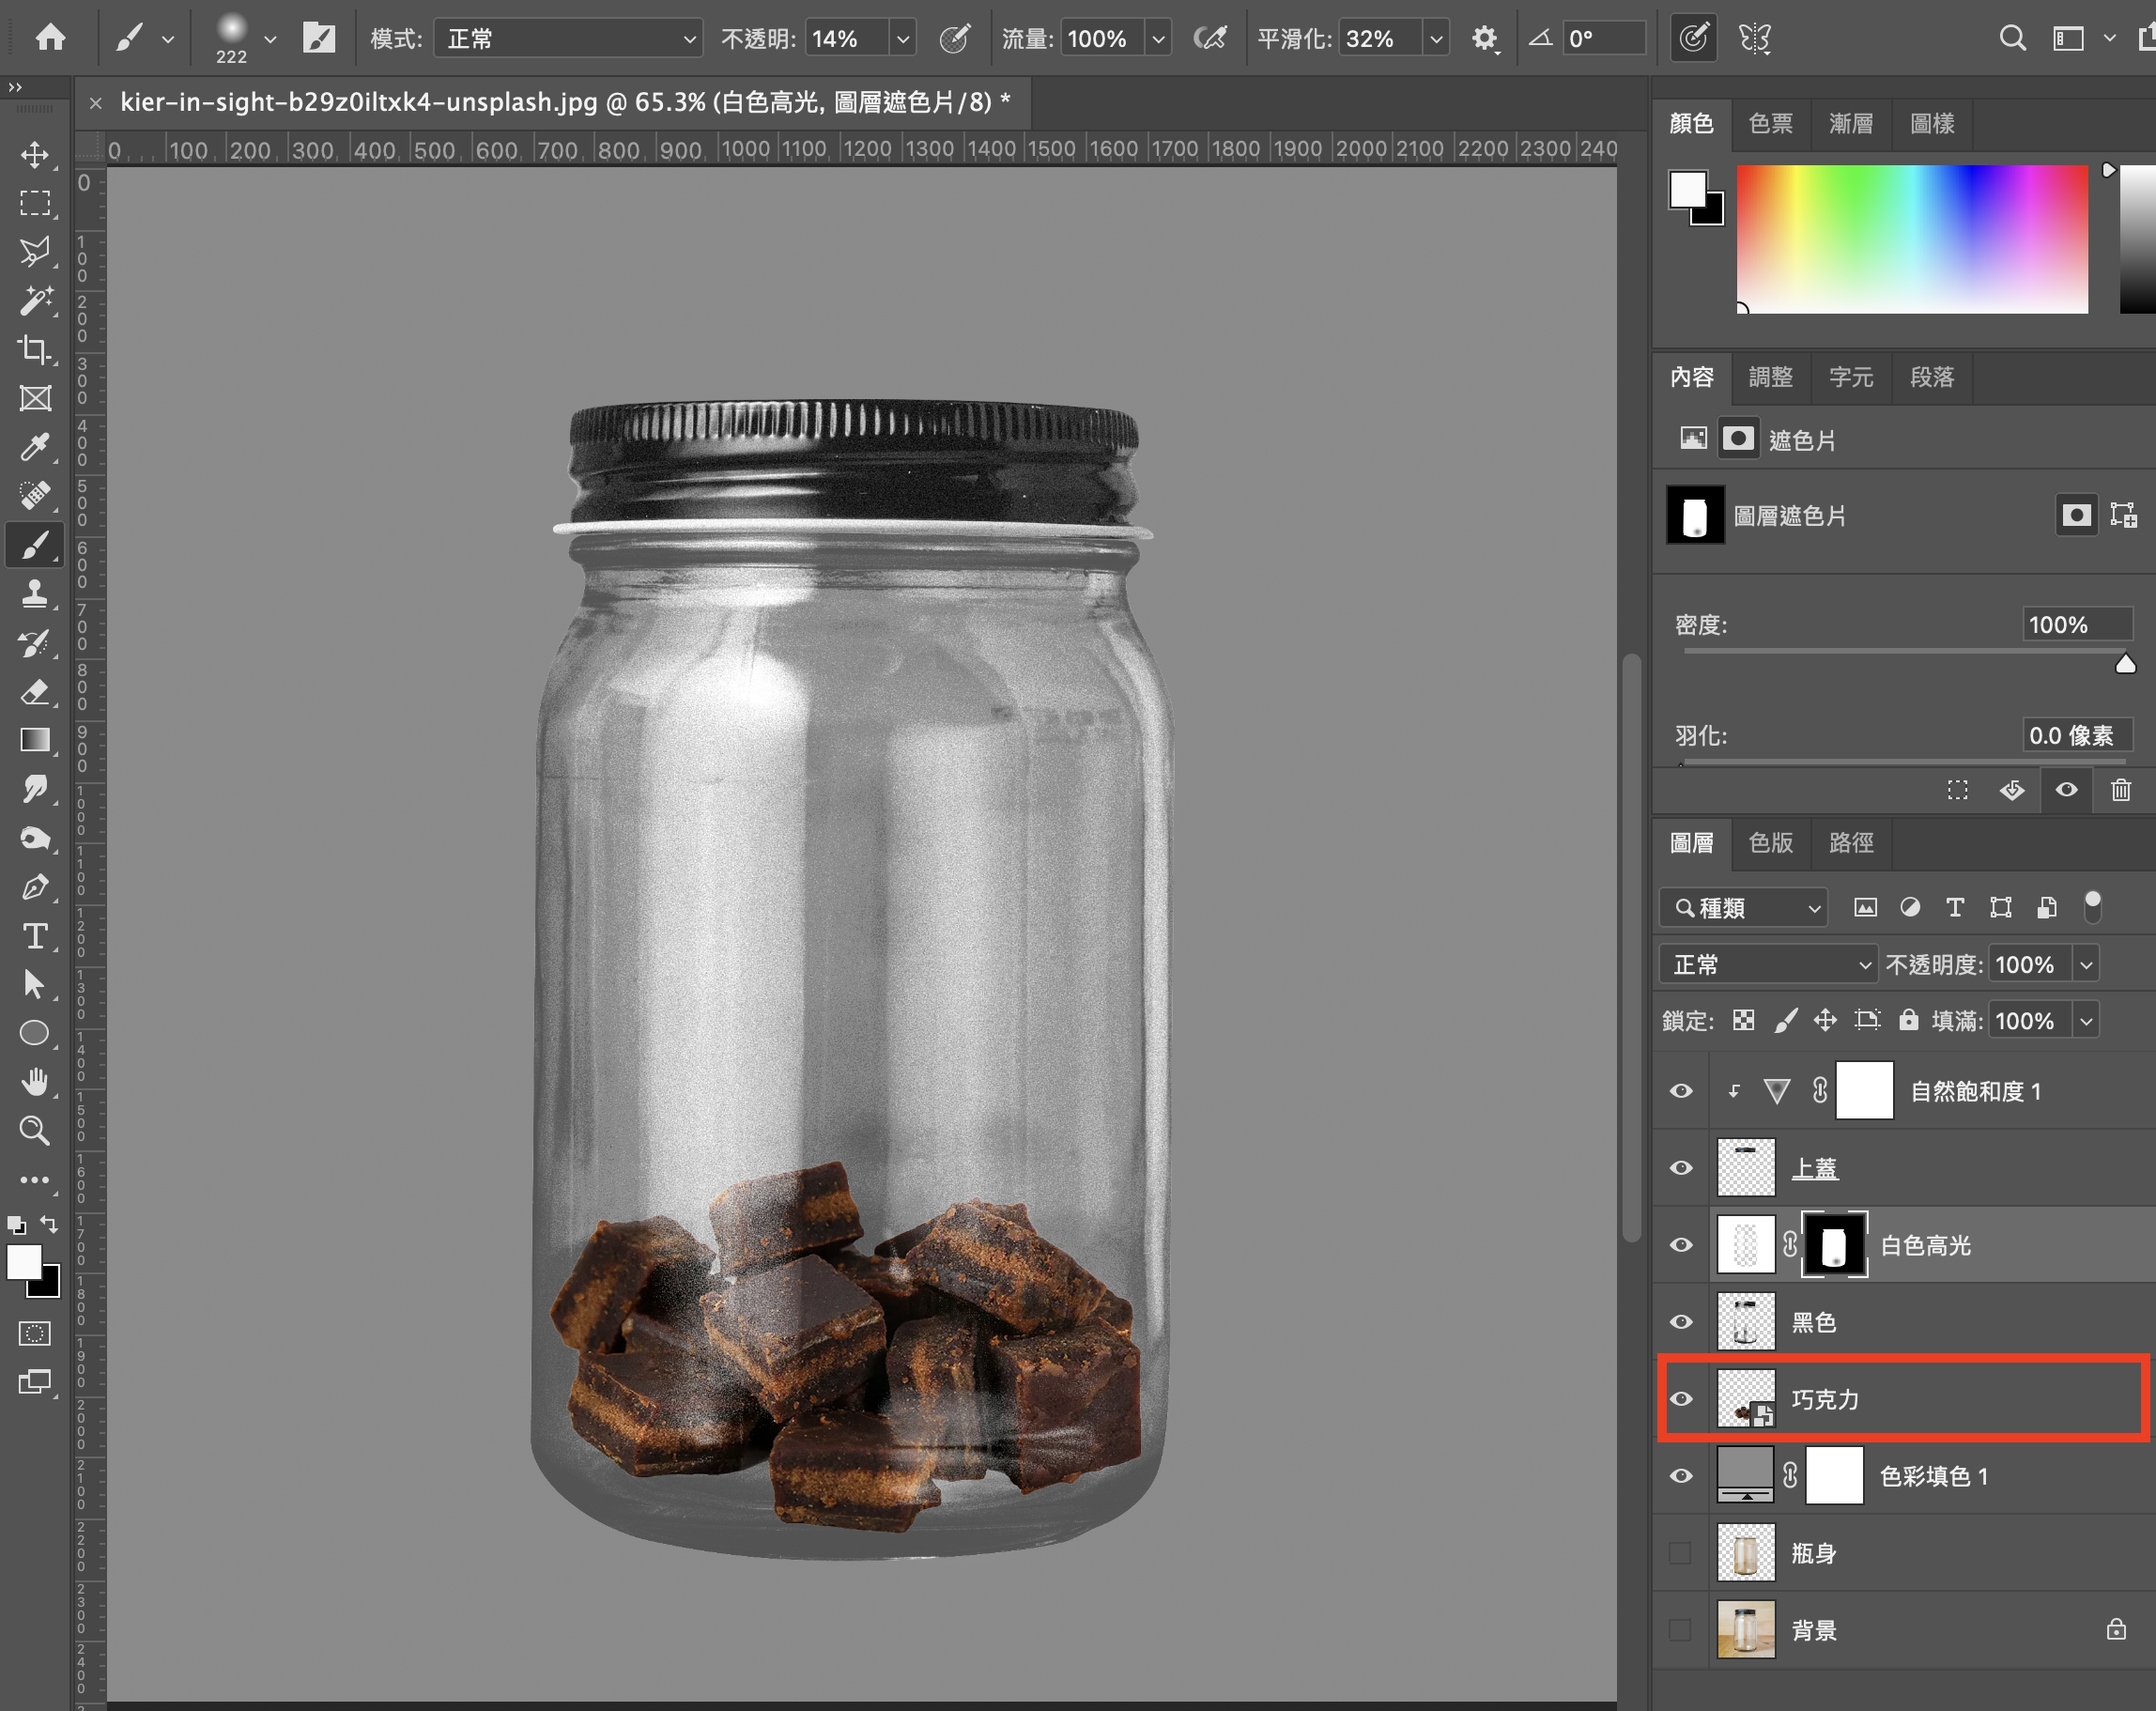Switch to the 路徑 tab
Viewport: 2156px width, 1711px height.
click(x=1851, y=843)
